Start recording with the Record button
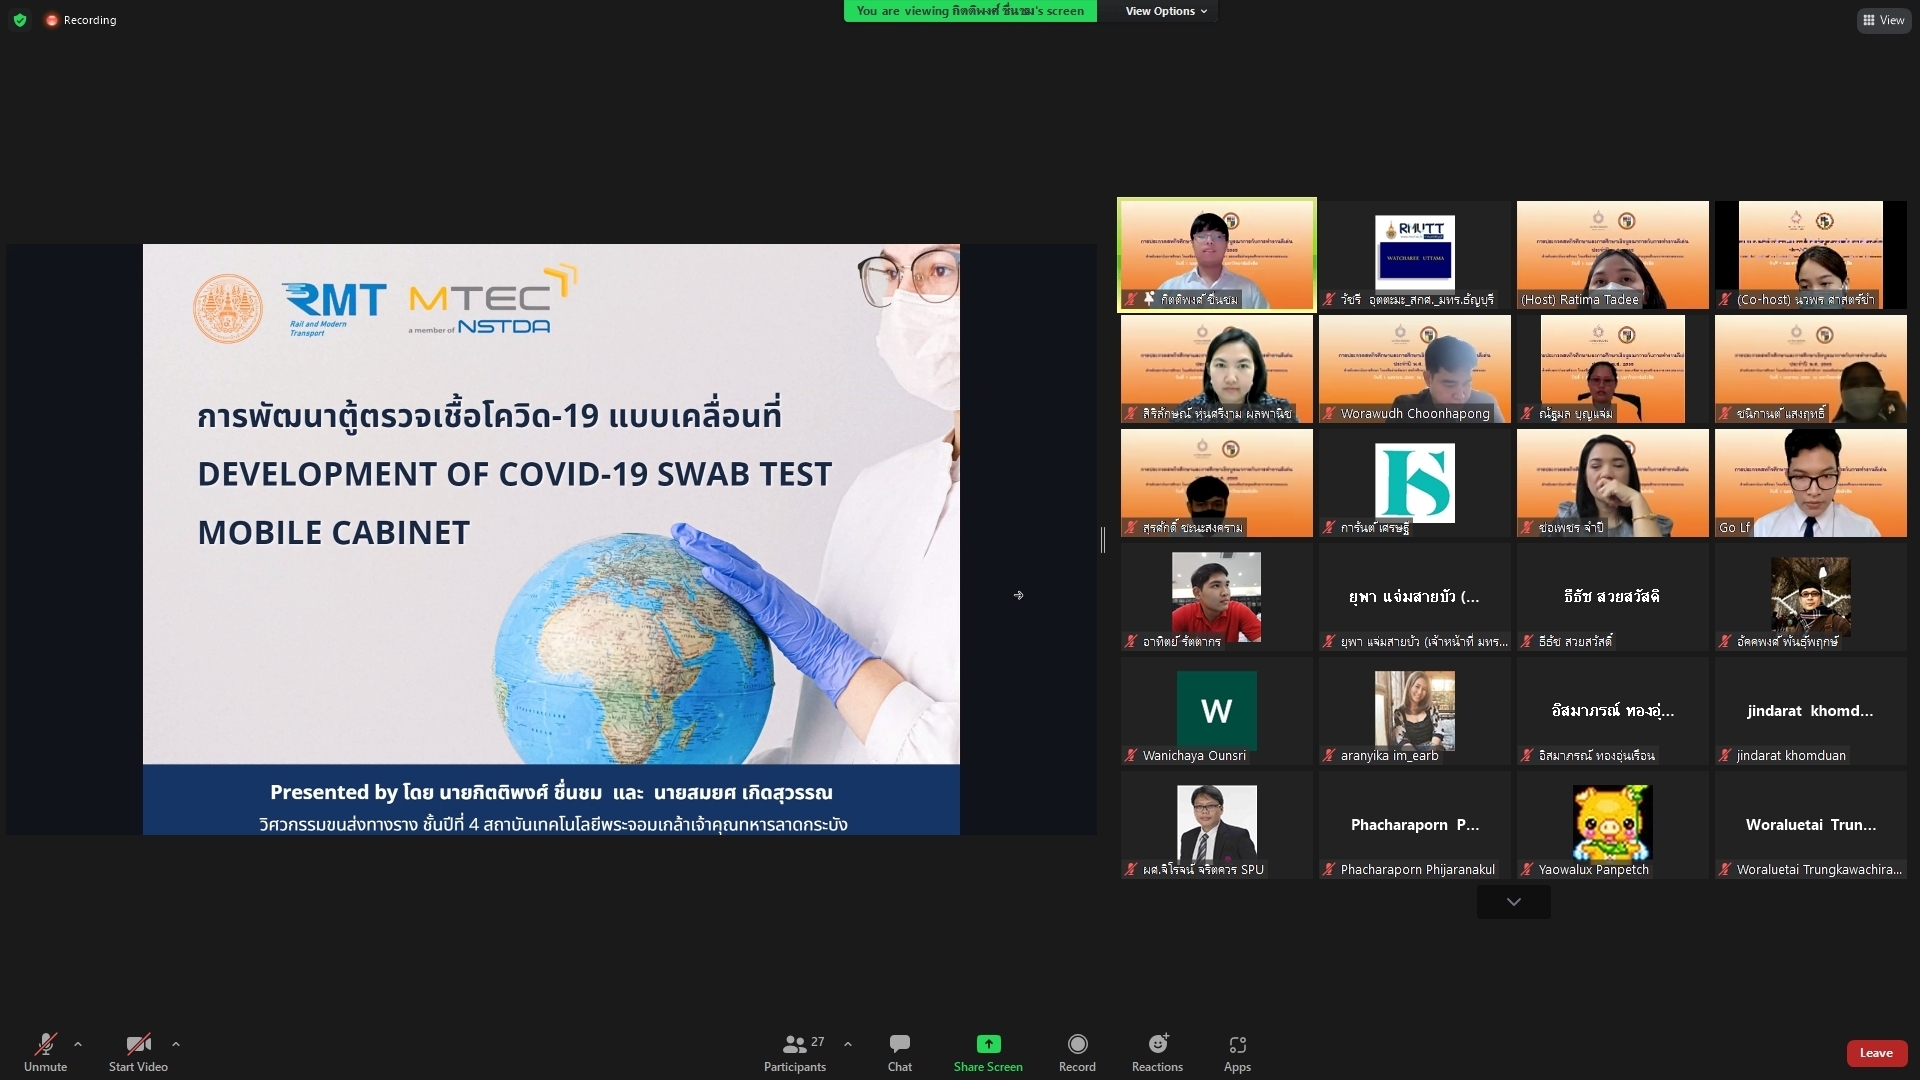 point(1077,1052)
